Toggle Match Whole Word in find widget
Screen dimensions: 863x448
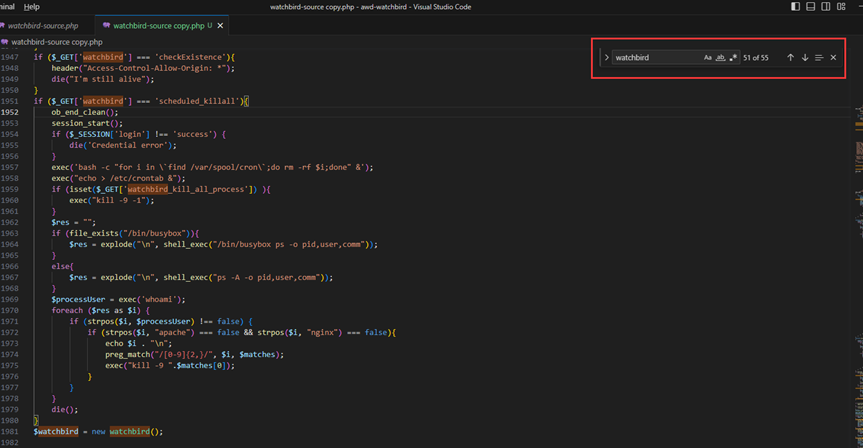pyautogui.click(x=720, y=58)
